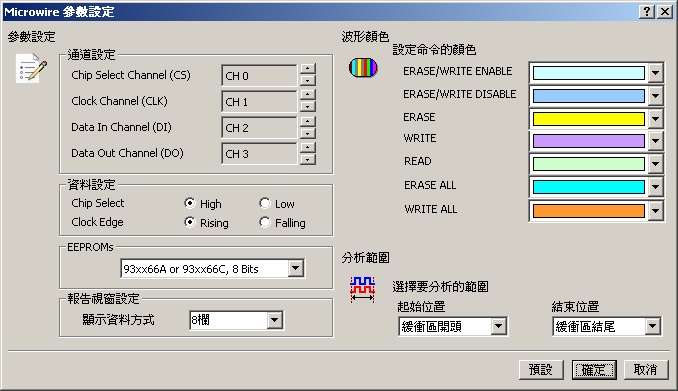Increase Clock Channel spinner up
Image resolution: width=678 pixels, height=391 pixels.
coord(307,95)
